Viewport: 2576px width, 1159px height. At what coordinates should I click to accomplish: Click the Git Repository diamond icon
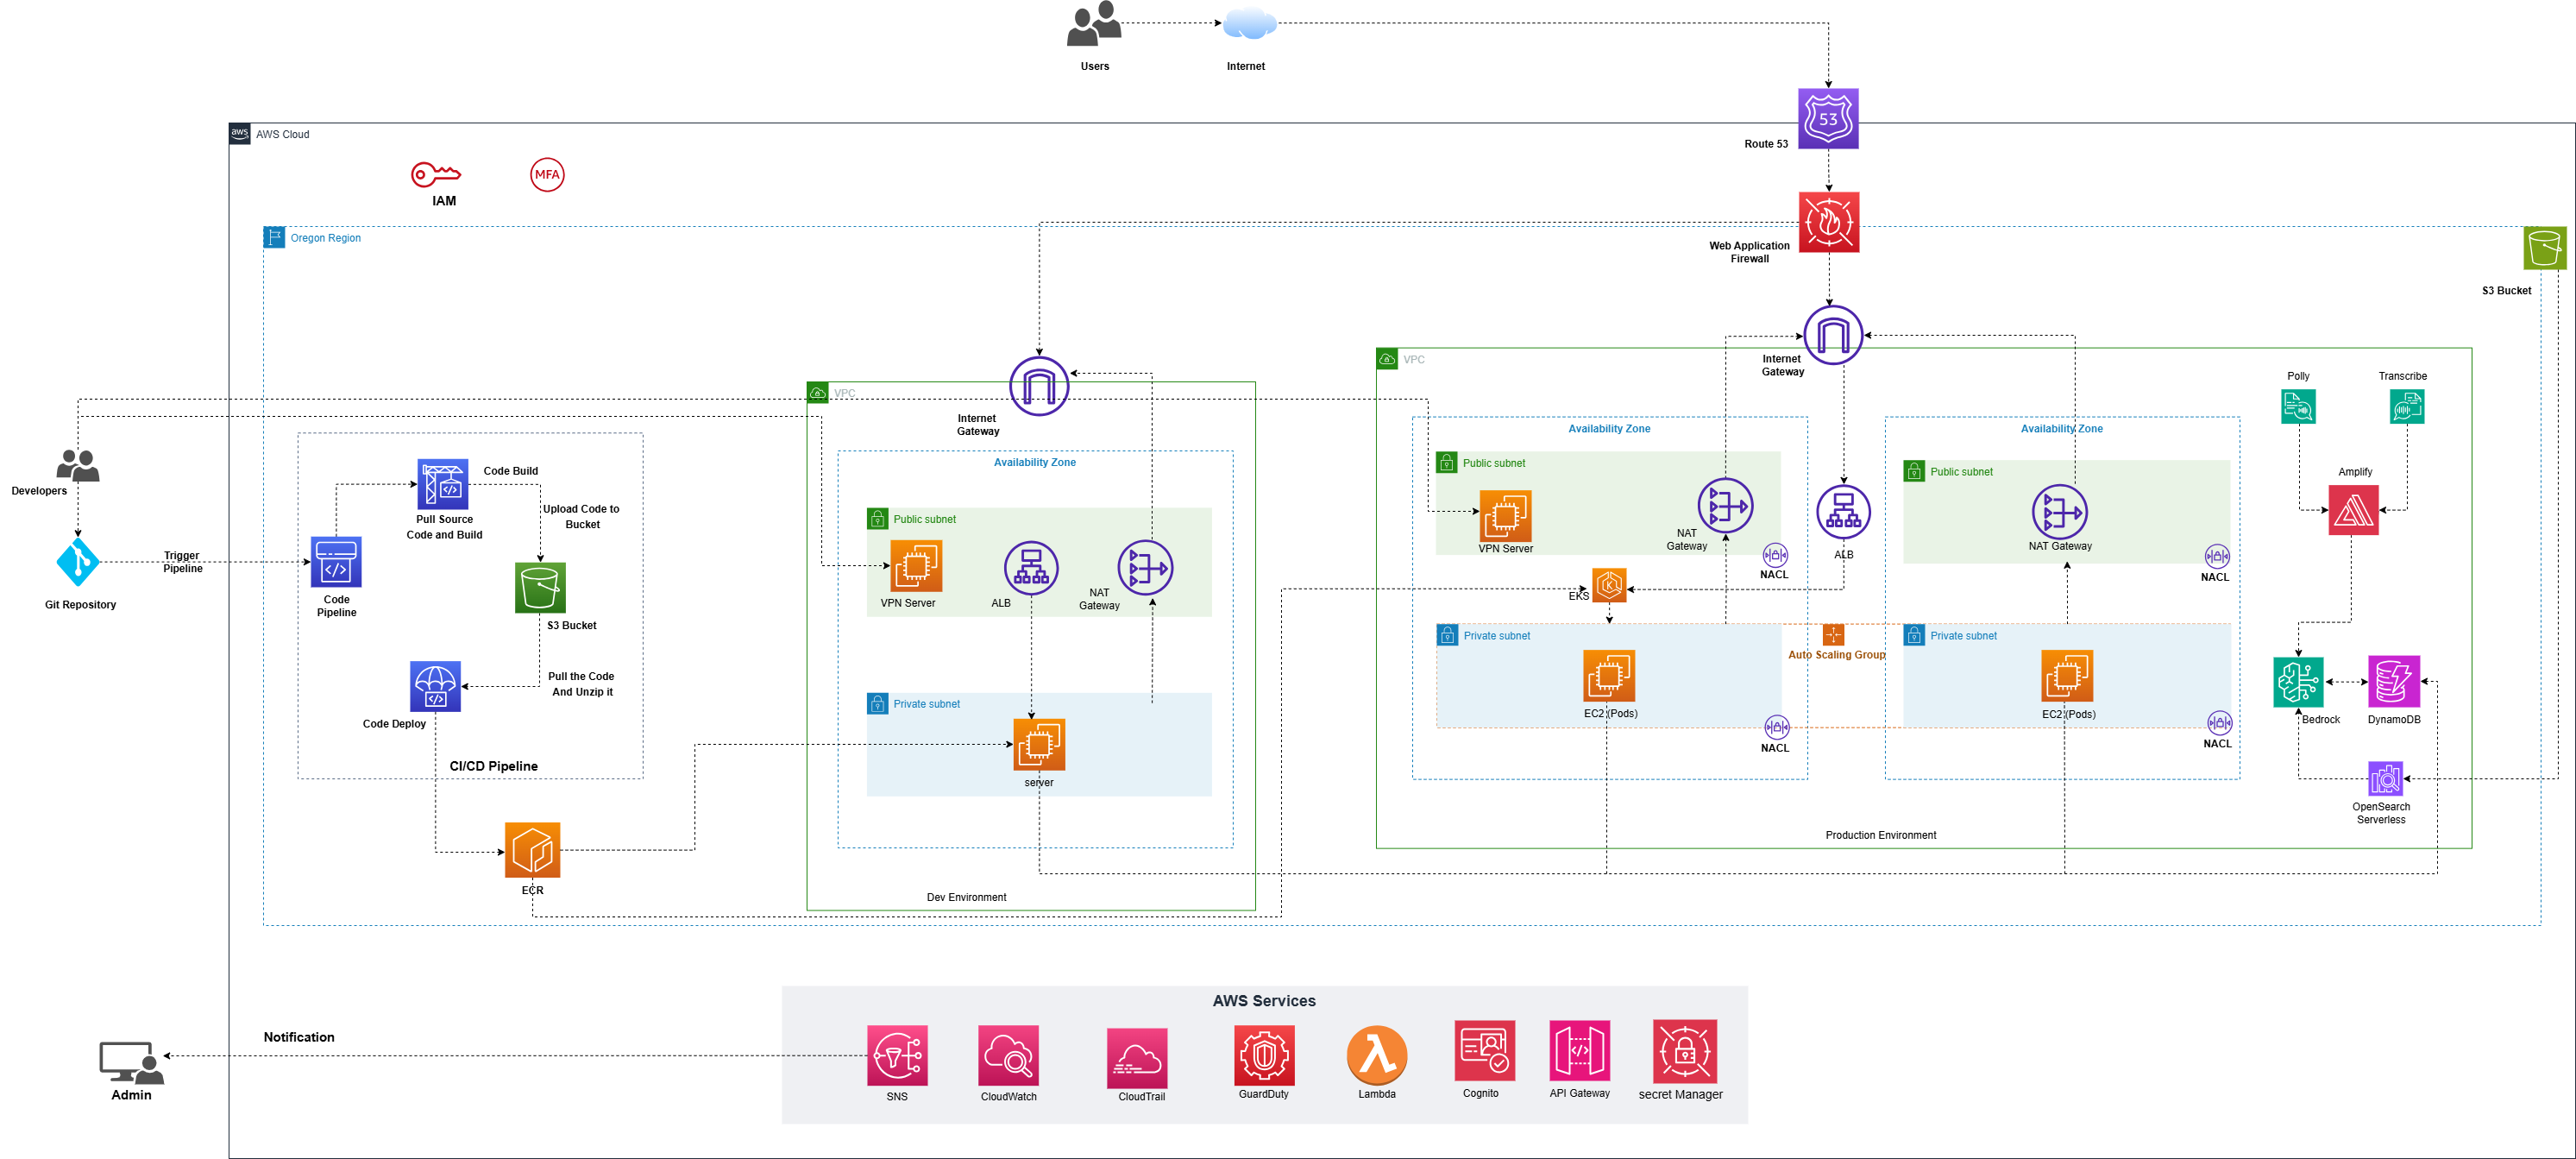(x=78, y=562)
